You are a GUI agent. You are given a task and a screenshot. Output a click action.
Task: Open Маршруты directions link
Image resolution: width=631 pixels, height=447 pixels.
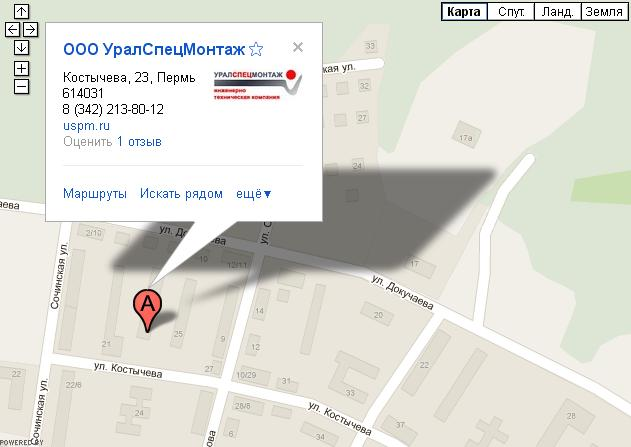[x=95, y=194]
